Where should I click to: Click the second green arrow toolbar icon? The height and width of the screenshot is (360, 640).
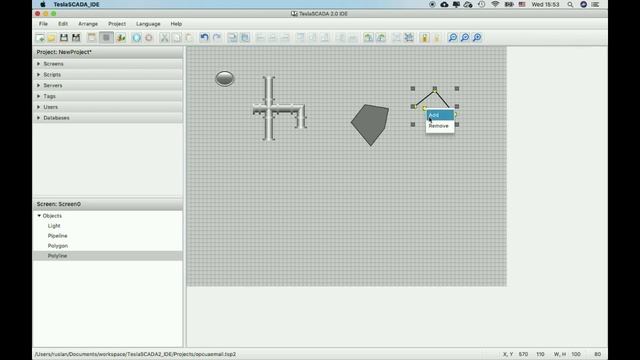point(381,38)
